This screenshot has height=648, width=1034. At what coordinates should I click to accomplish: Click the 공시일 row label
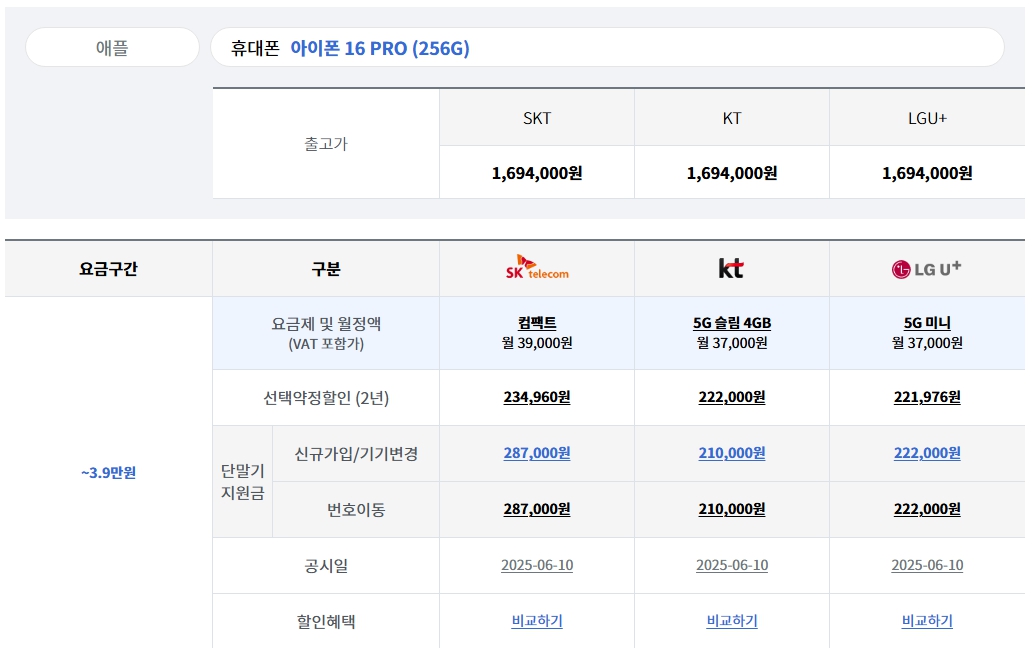click(326, 566)
